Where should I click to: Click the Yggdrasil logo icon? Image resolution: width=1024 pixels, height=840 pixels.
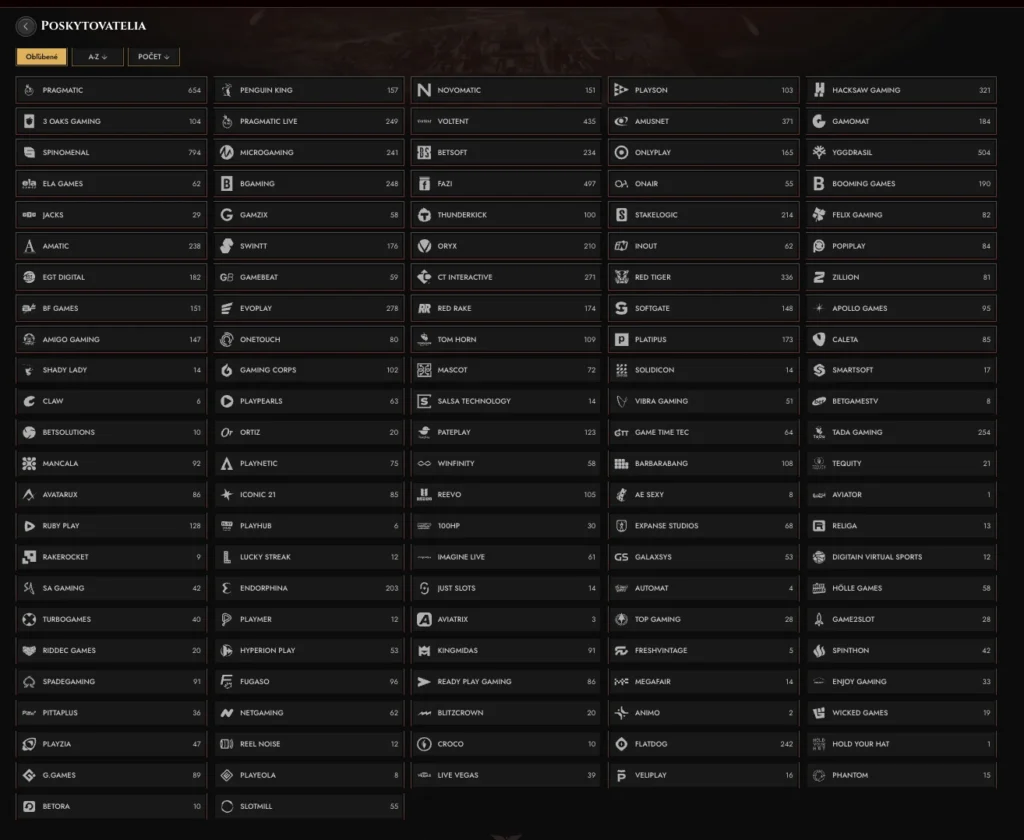819,152
